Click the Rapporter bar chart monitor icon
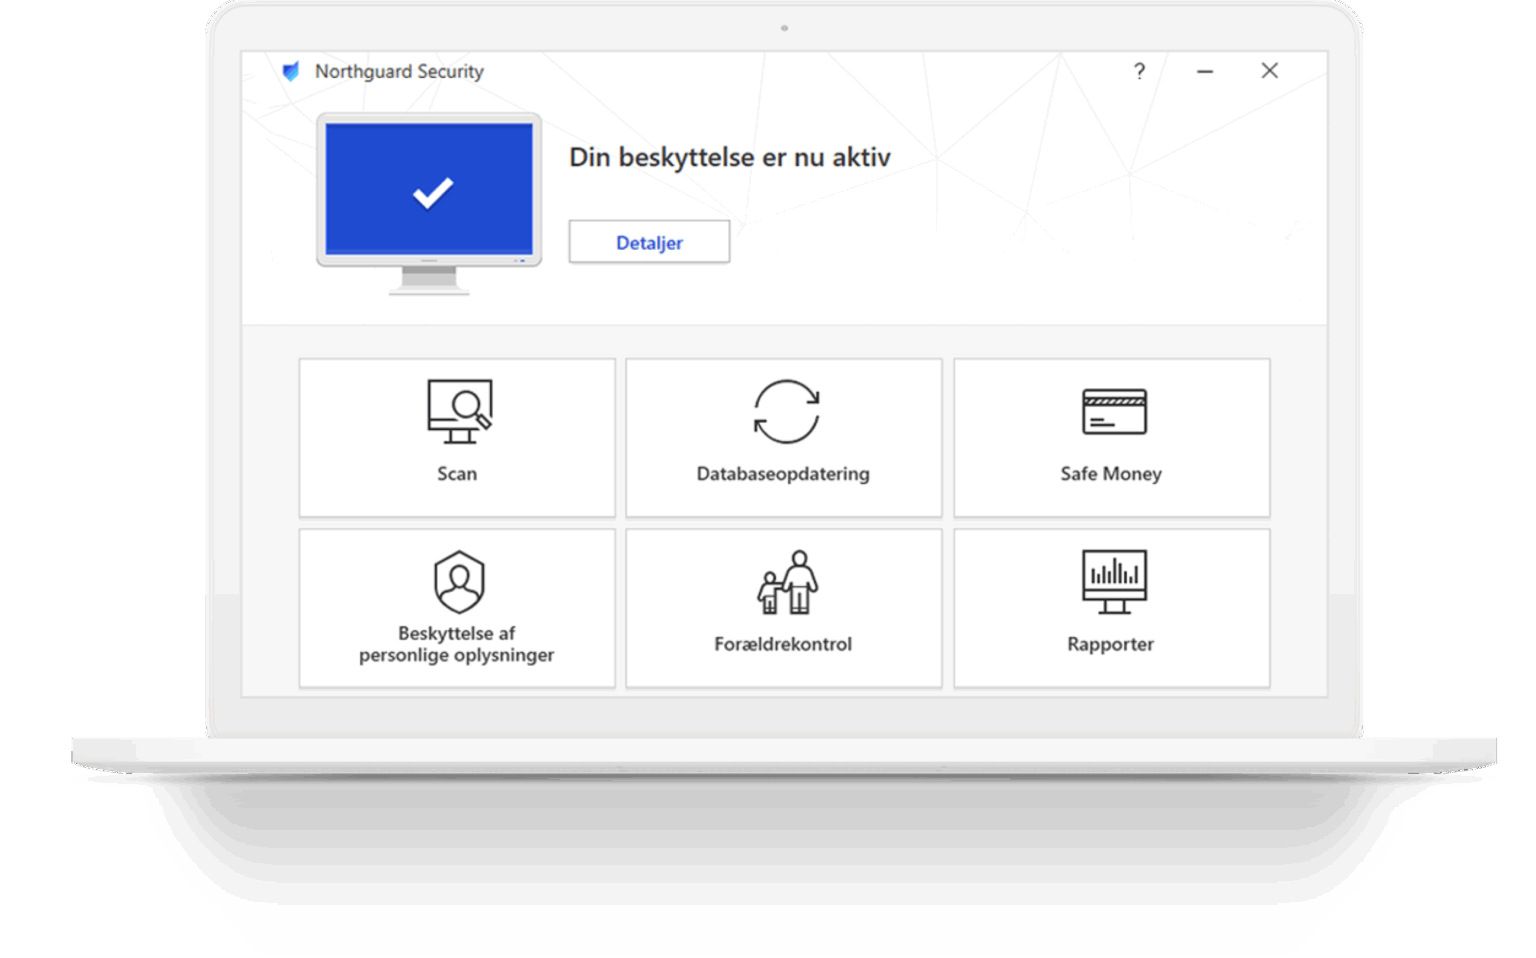The height and width of the screenshot is (958, 1536). click(1113, 581)
